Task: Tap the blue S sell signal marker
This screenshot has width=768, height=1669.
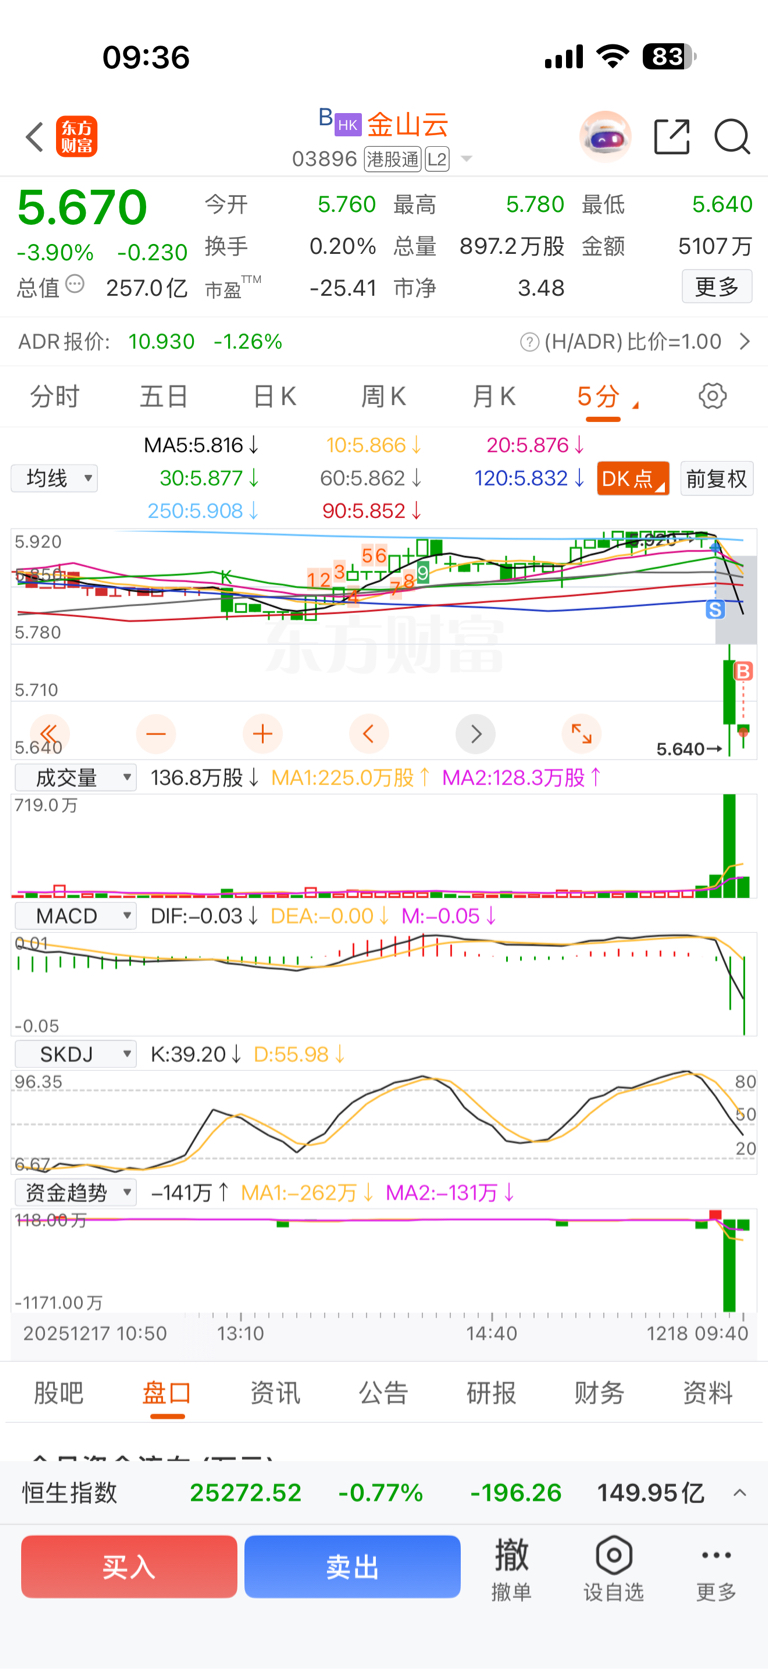Action: (715, 609)
